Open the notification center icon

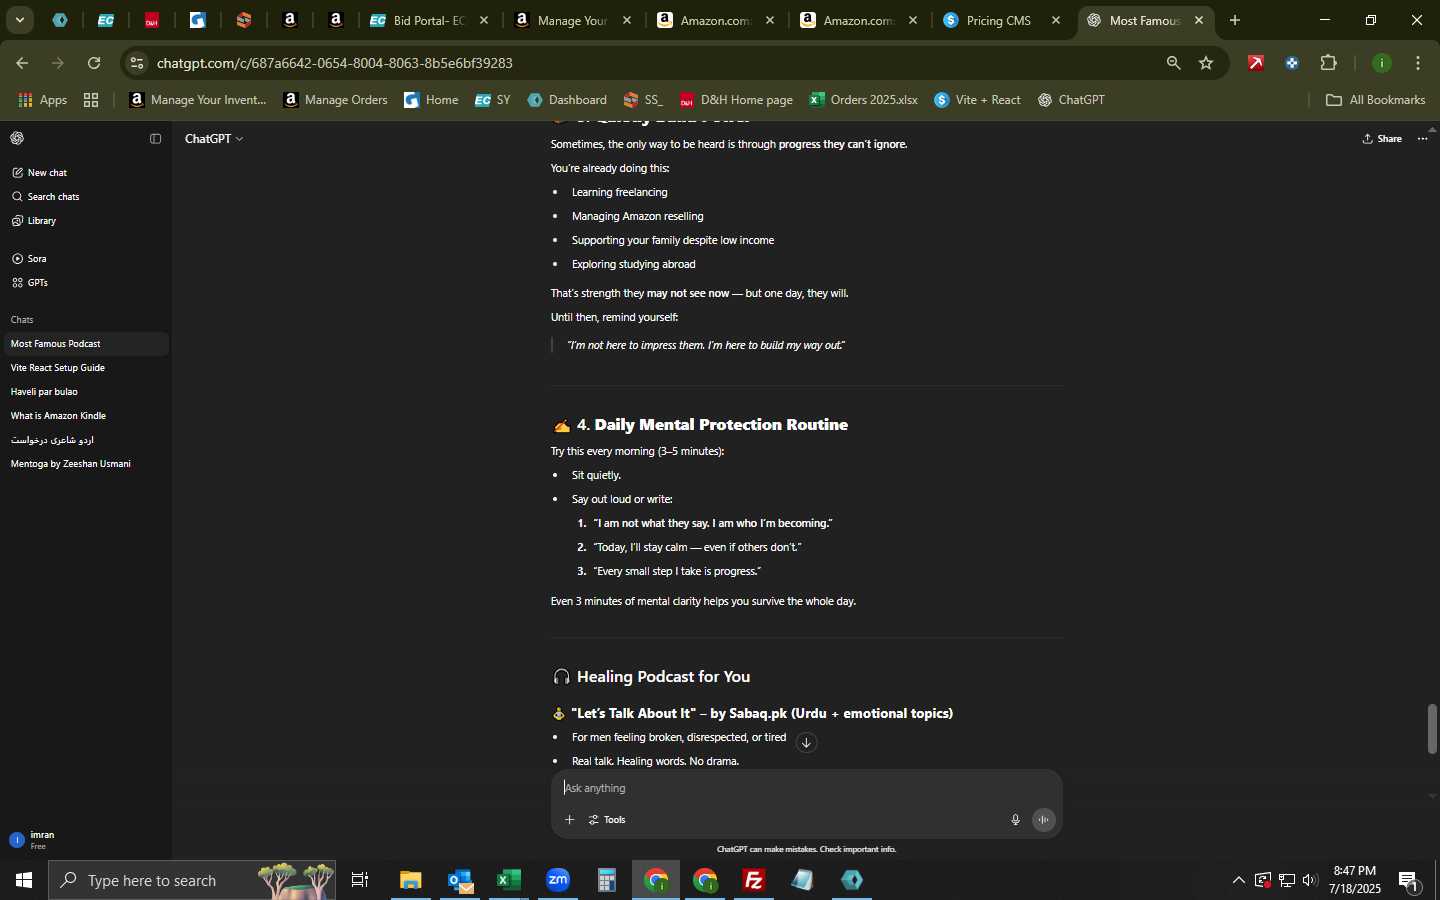coord(1410,880)
